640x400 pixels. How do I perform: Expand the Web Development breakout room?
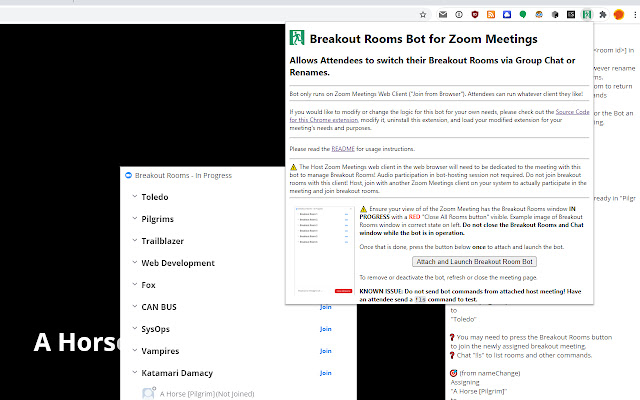tap(135, 262)
